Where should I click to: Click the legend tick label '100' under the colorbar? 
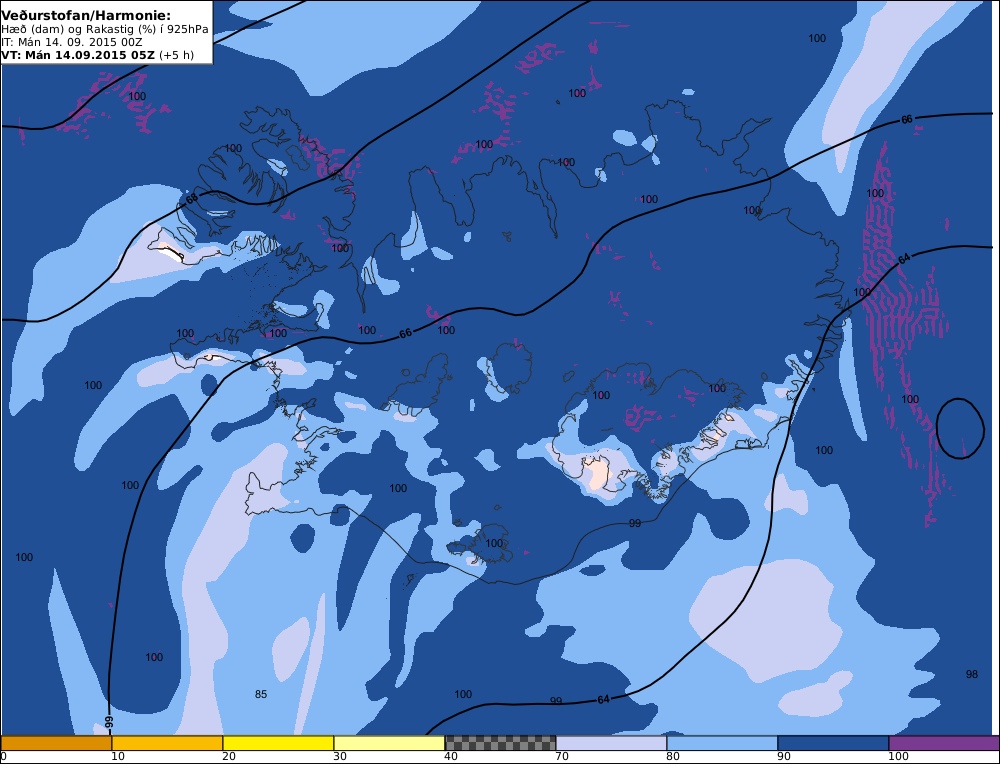click(898, 756)
